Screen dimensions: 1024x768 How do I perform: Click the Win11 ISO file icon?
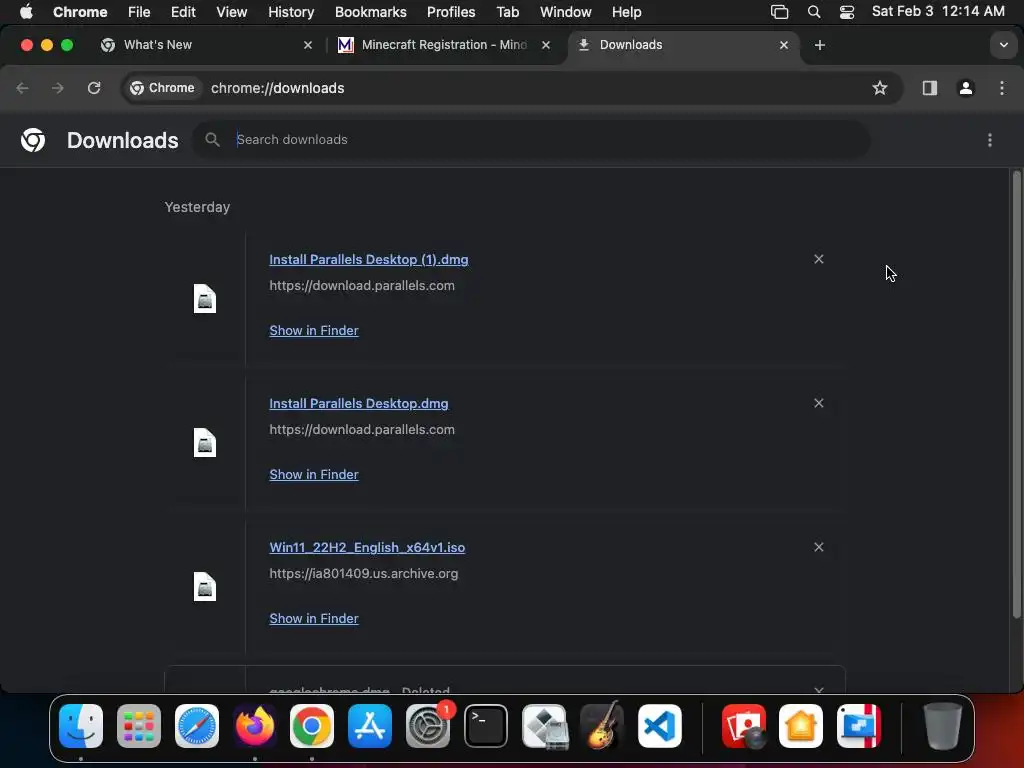(x=204, y=586)
